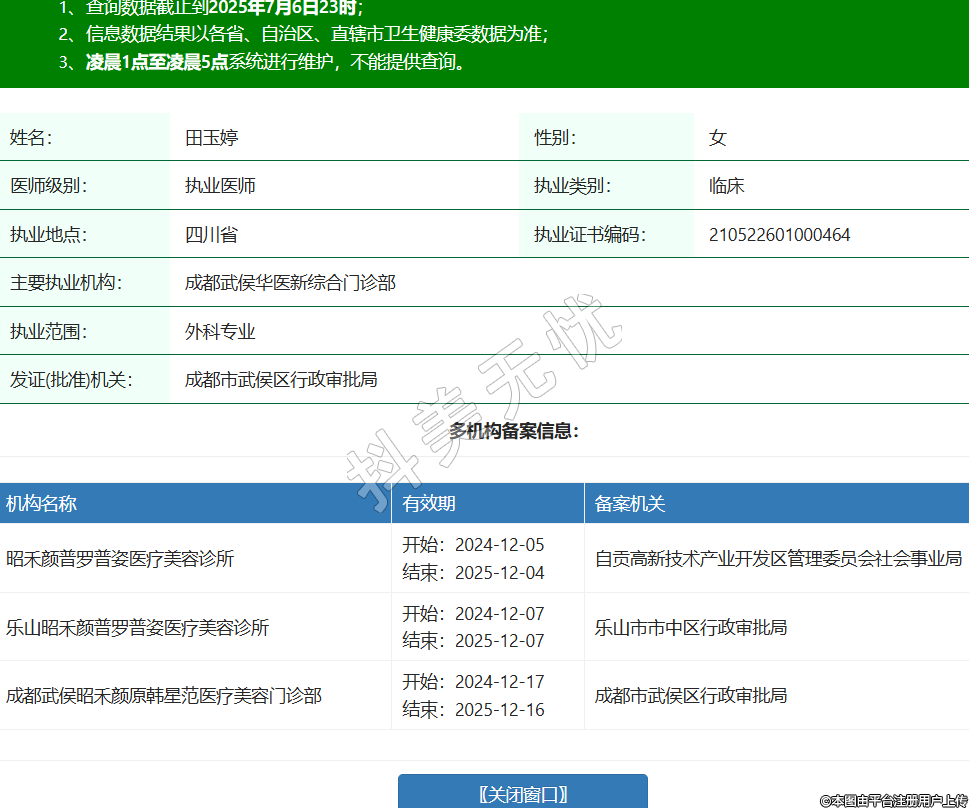The height and width of the screenshot is (808, 969).
Task: Click the 多机构备案信息 section heading
Action: coord(514,431)
